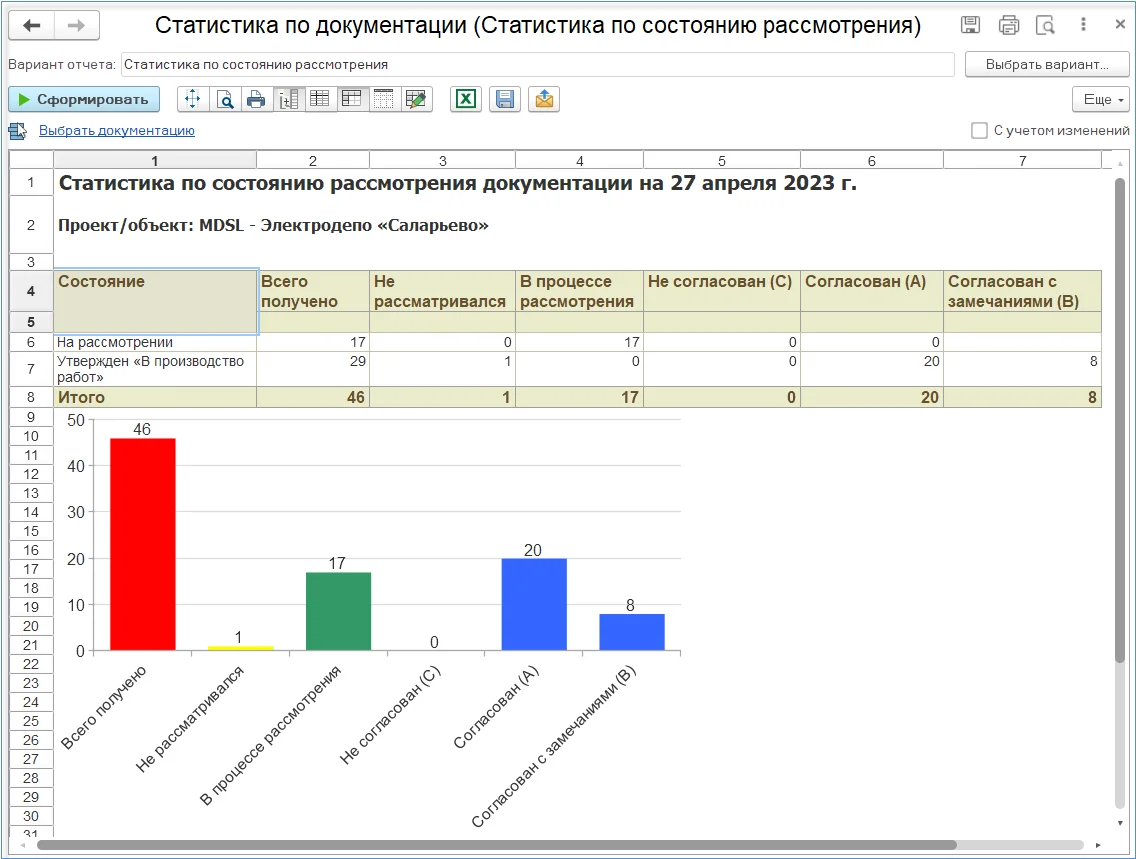Click the title bar save diskette icon
The image size is (1136, 859).
pyautogui.click(x=970, y=25)
